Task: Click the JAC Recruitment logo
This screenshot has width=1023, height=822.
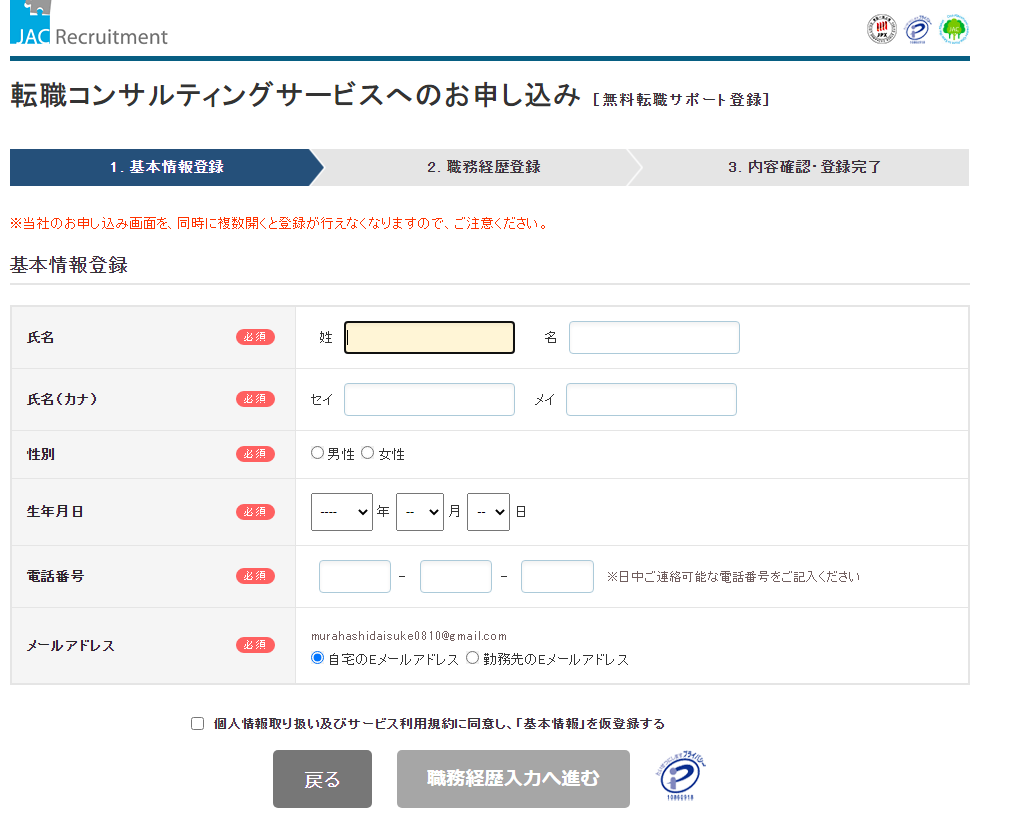Action: (89, 26)
